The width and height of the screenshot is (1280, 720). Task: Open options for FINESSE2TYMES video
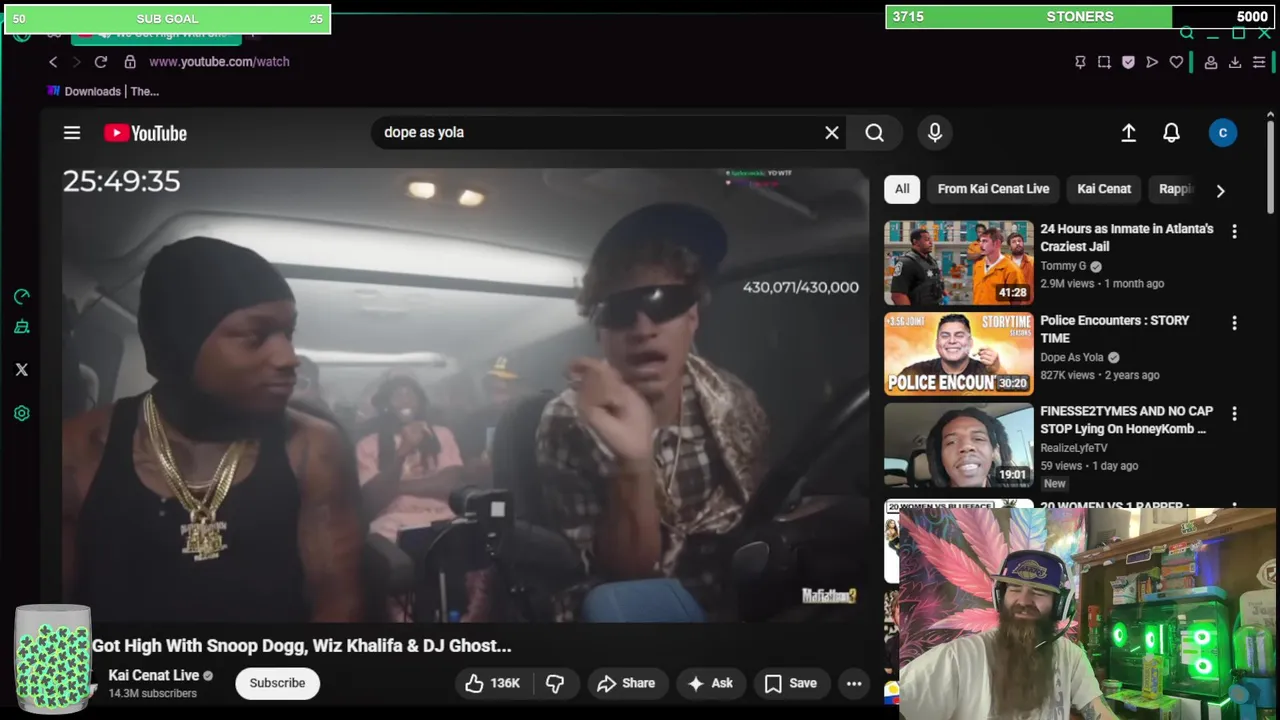1234,413
